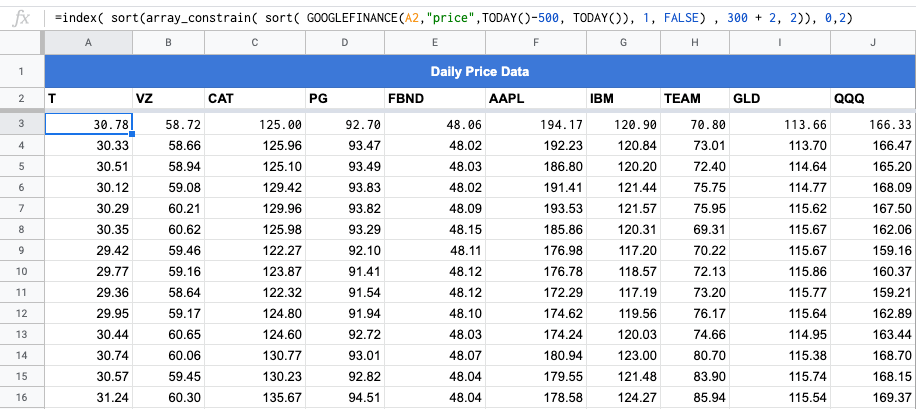Click the fill handle on cell A3
Image resolution: width=916 pixels, height=409 pixels.
[133, 134]
